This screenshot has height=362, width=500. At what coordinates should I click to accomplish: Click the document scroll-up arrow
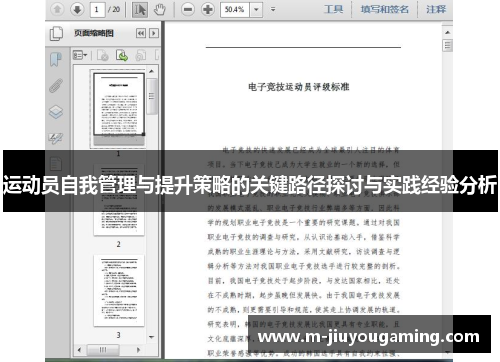click(x=447, y=32)
